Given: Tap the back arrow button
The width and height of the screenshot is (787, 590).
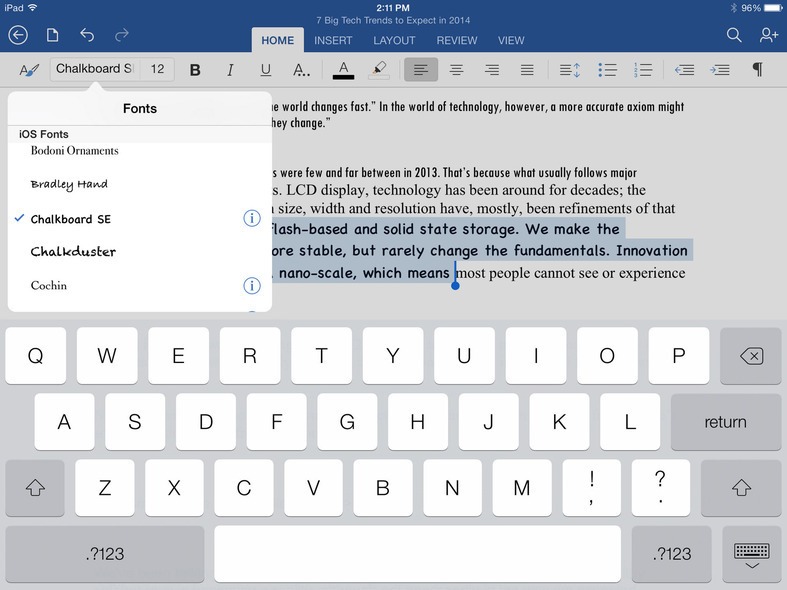Looking at the screenshot, I should (18, 36).
